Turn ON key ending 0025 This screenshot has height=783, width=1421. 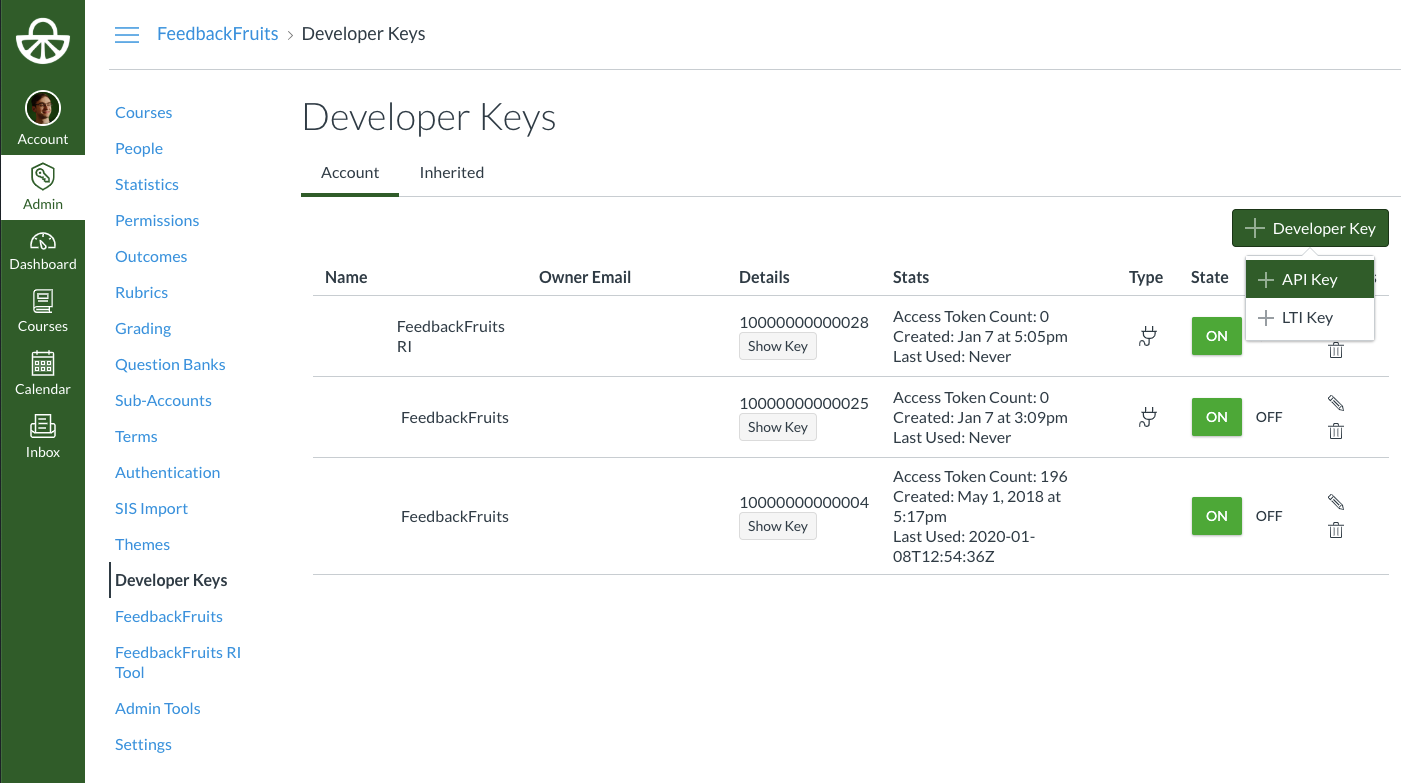click(x=1217, y=417)
